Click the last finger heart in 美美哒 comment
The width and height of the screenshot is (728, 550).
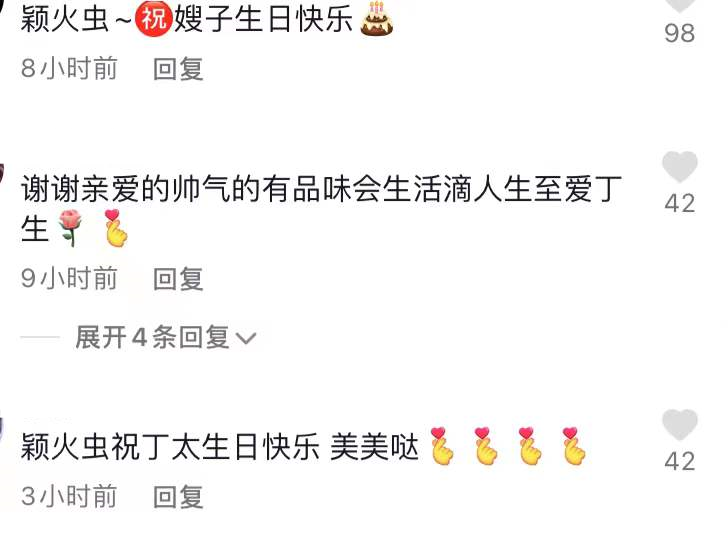pyautogui.click(x=573, y=446)
